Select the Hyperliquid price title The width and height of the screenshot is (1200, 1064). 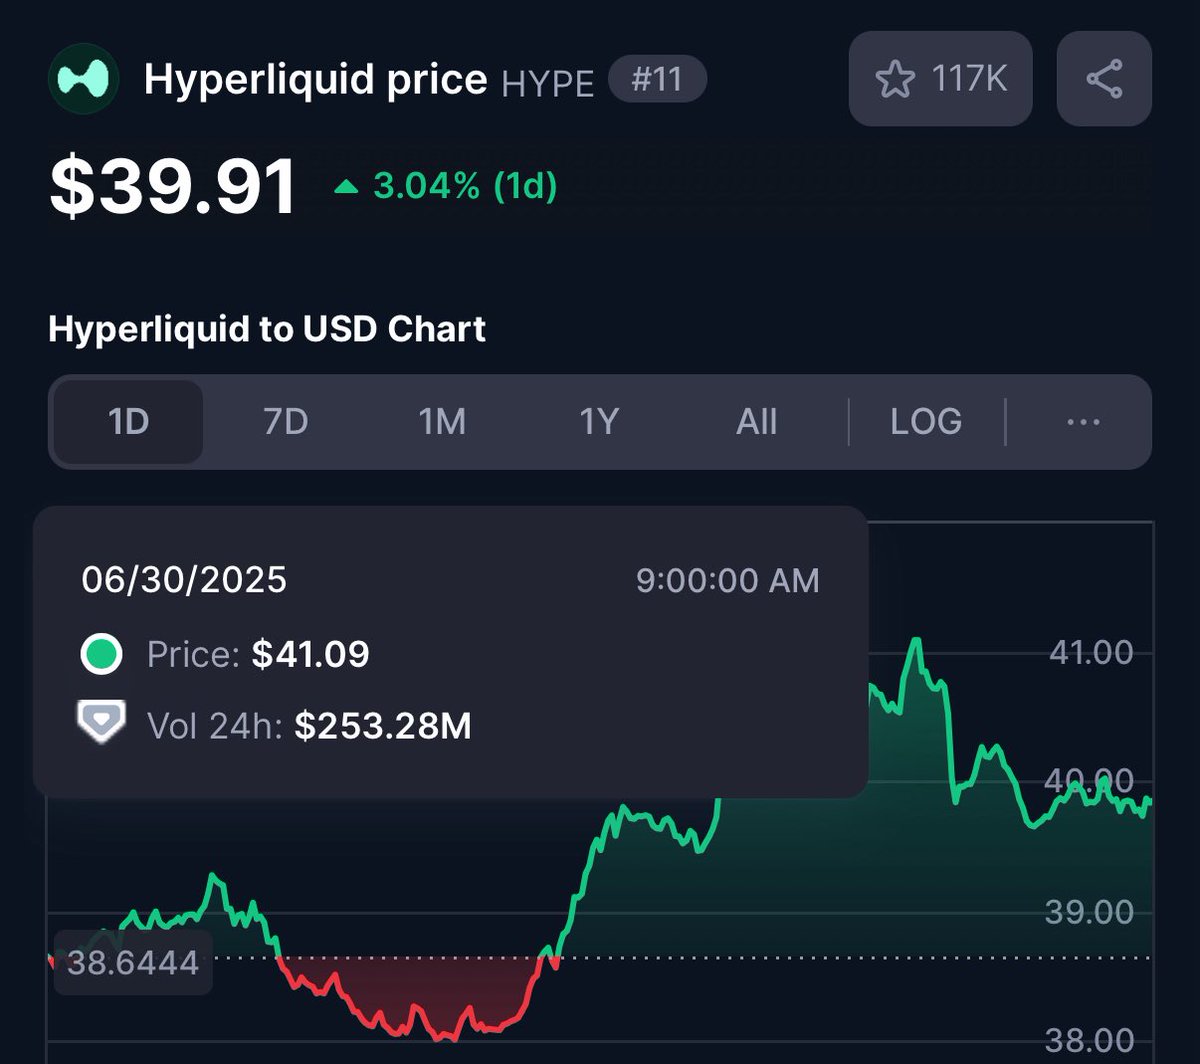point(315,79)
